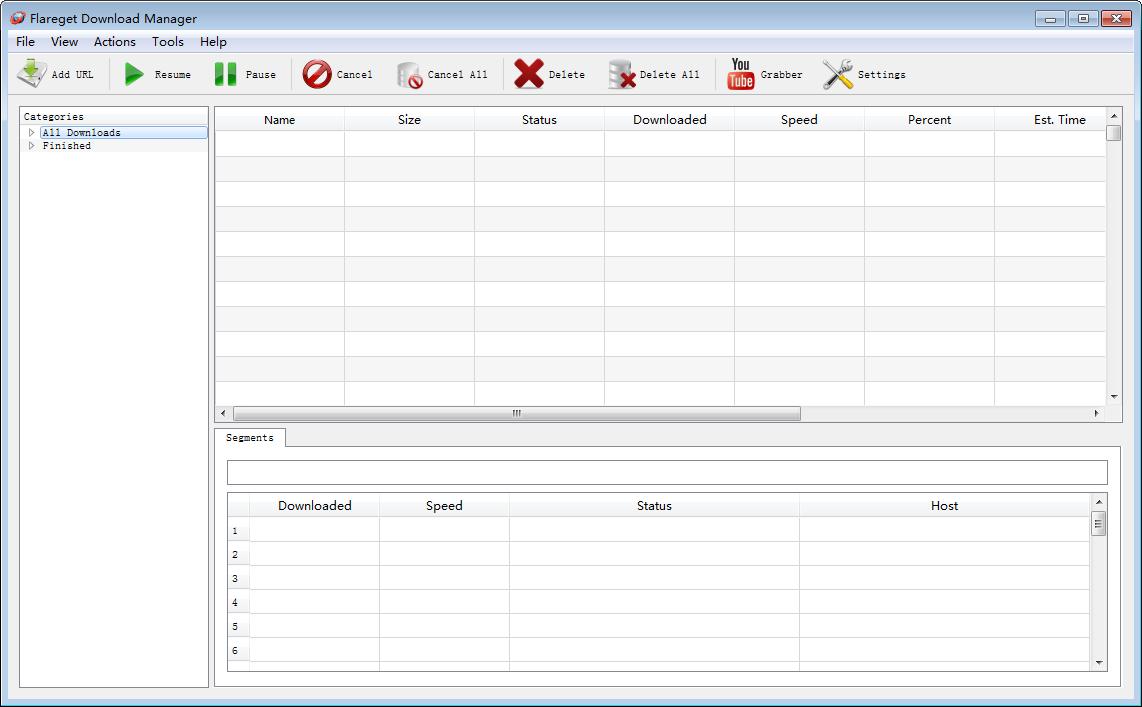Image resolution: width=1142 pixels, height=707 pixels.
Task: Click the segments progress bar field
Action: [x=667, y=473]
